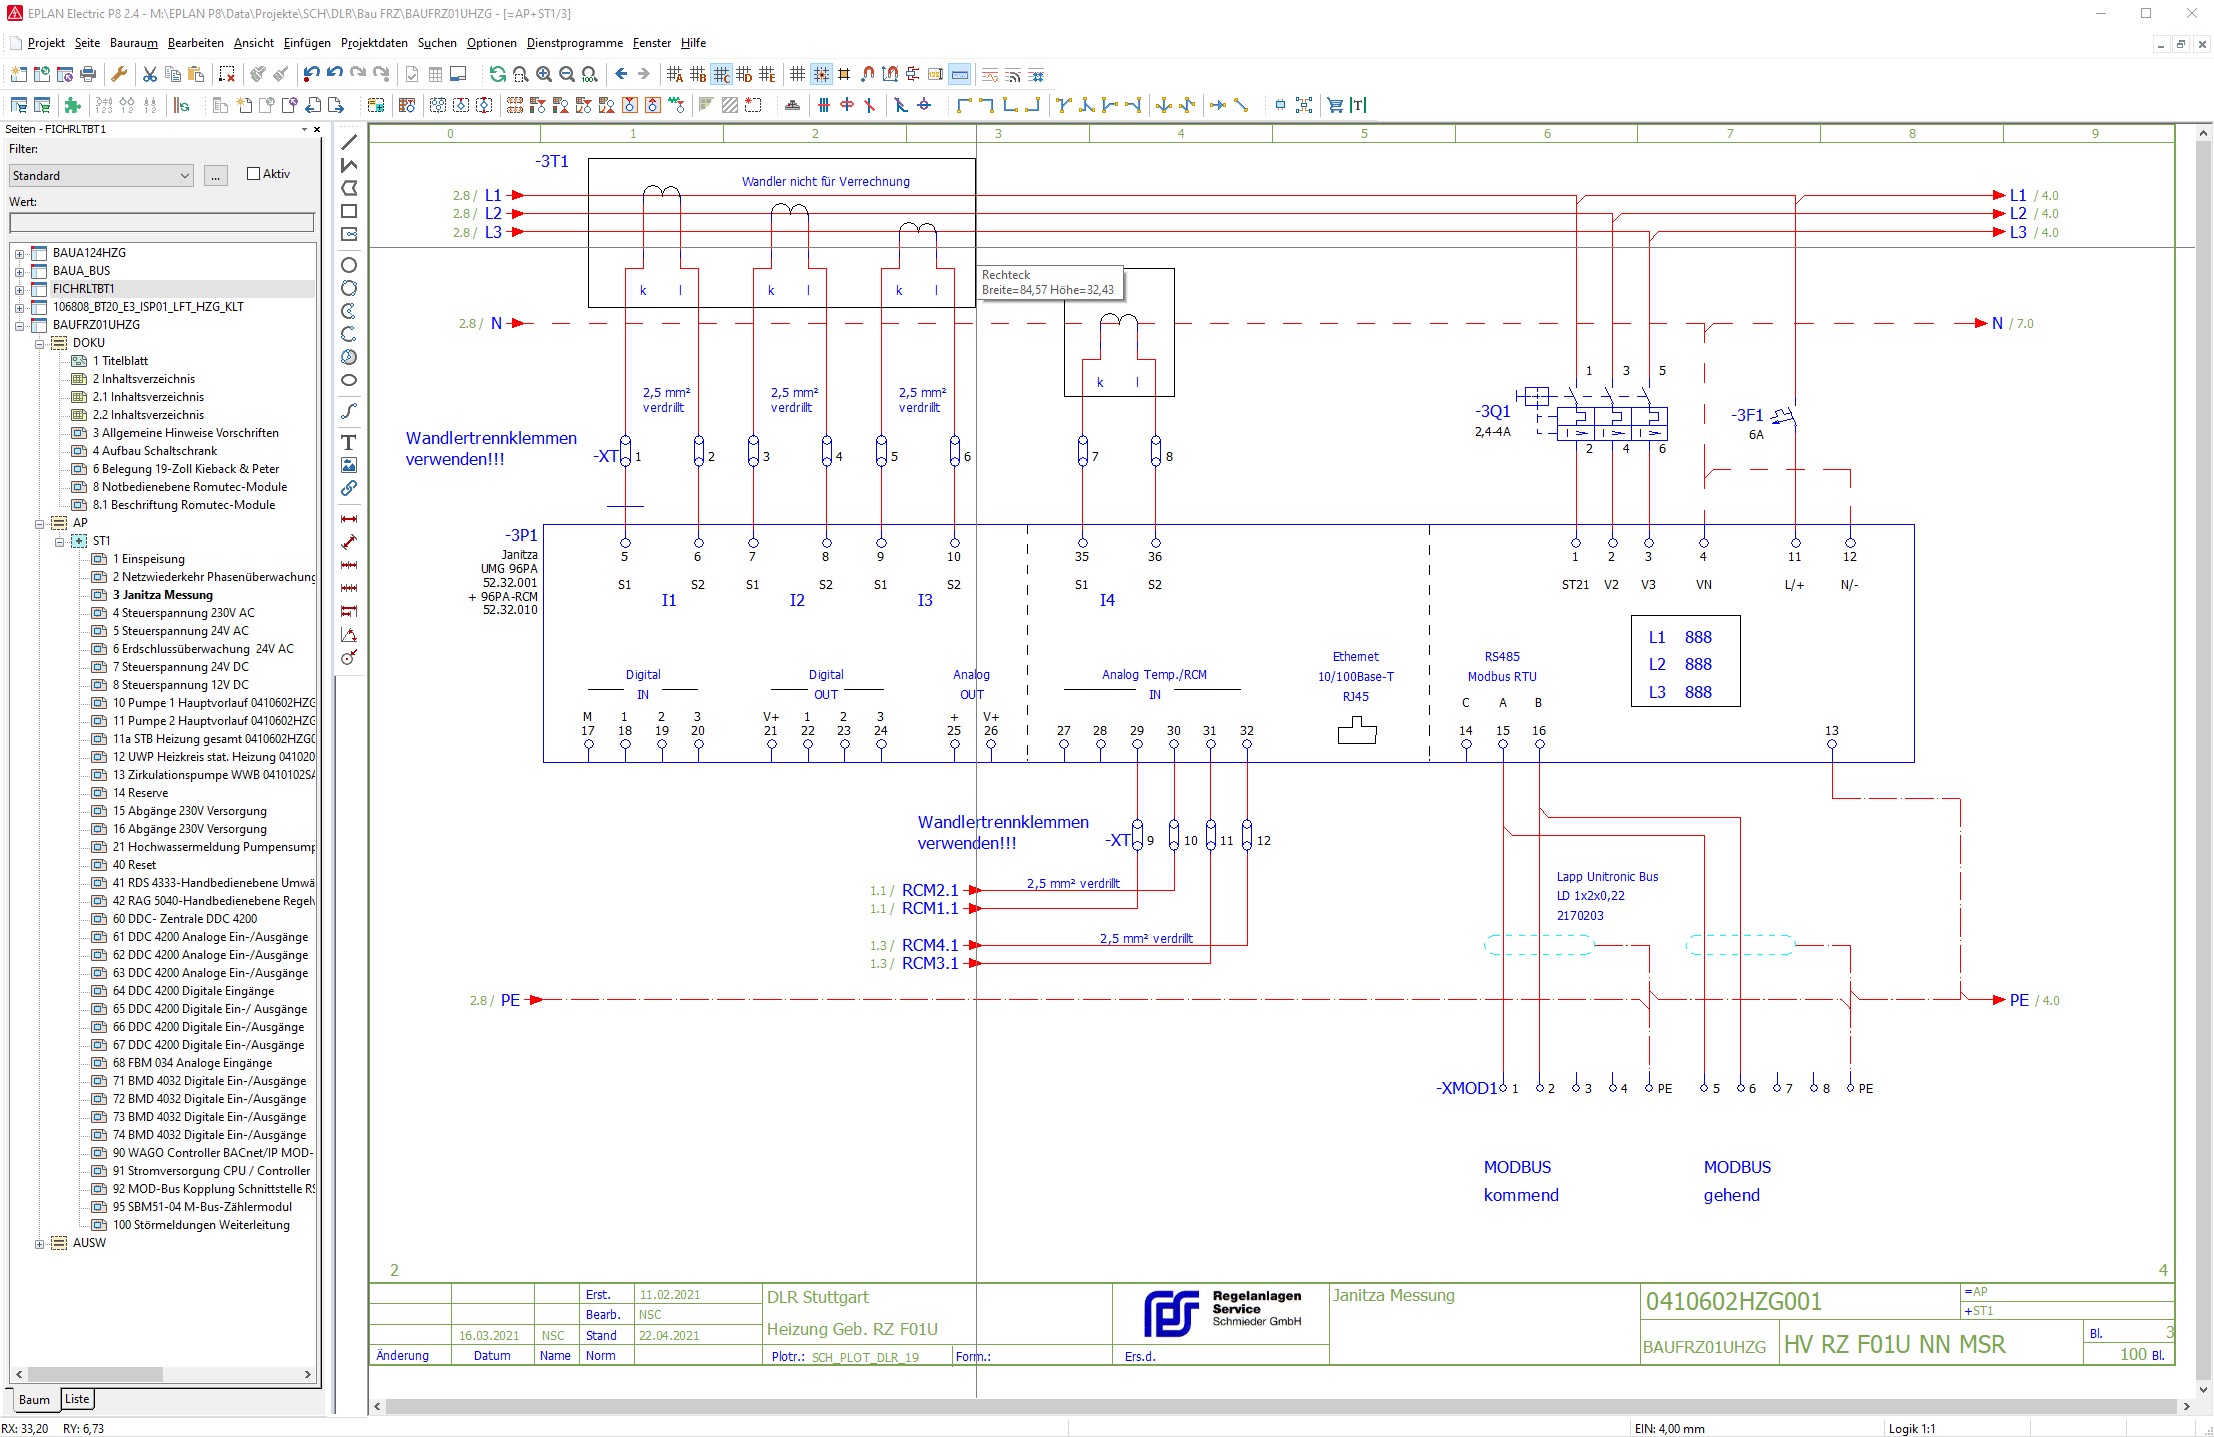2214x1437 pixels.
Task: Open the Projektdaten menu
Action: (x=374, y=43)
